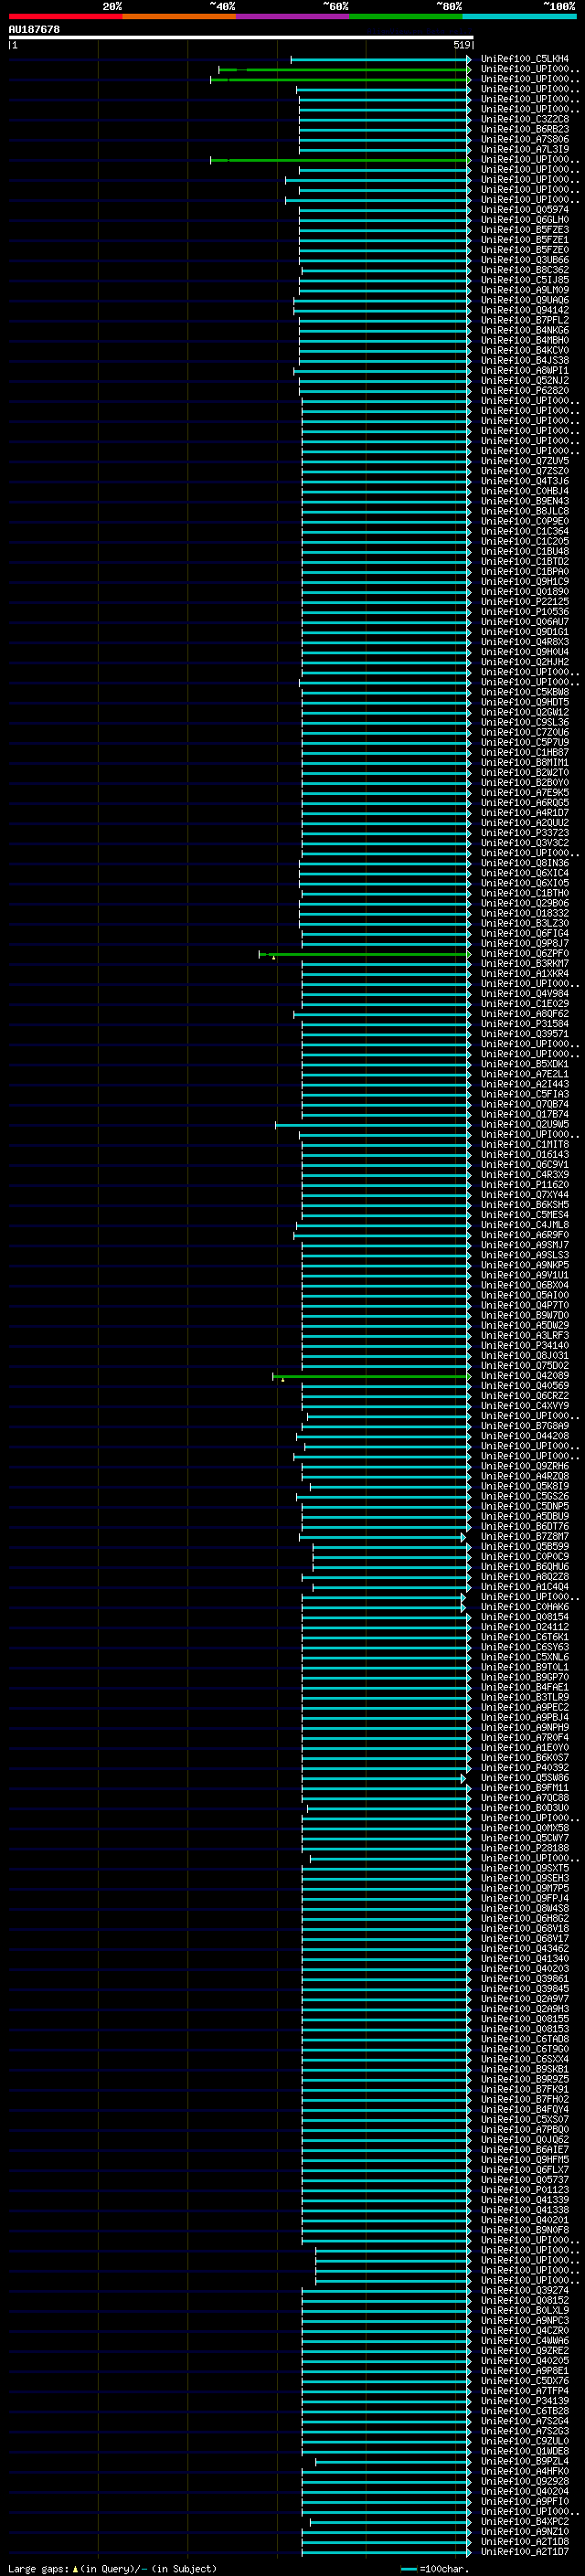The width and height of the screenshot is (585, 2576).
Task: Select the UniRef100_A9SMJ7 label
Action: (525, 1246)
